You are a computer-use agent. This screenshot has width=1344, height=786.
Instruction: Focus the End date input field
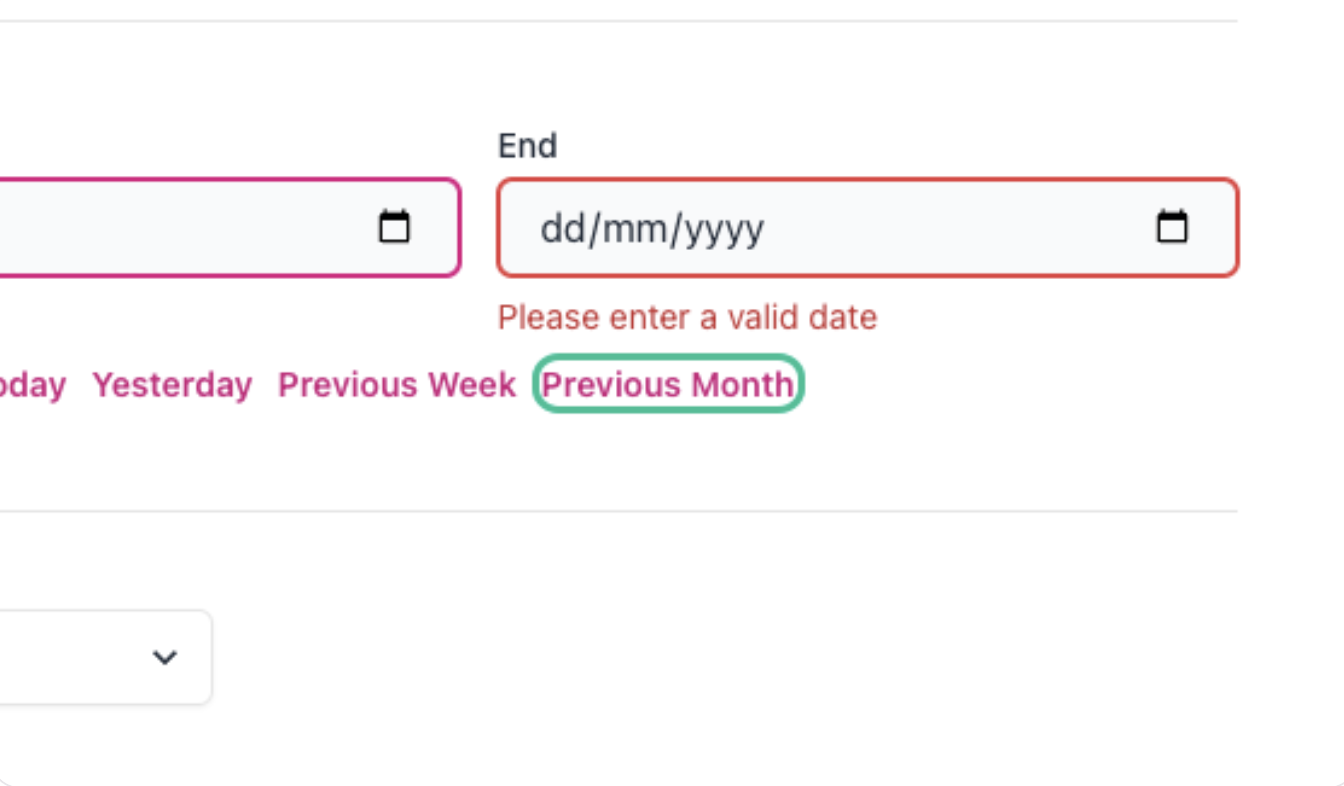[x=868, y=228]
